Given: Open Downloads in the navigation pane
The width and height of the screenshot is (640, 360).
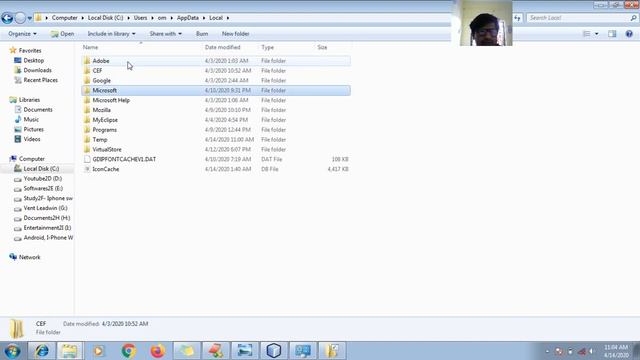Looking at the screenshot, I should [38, 70].
